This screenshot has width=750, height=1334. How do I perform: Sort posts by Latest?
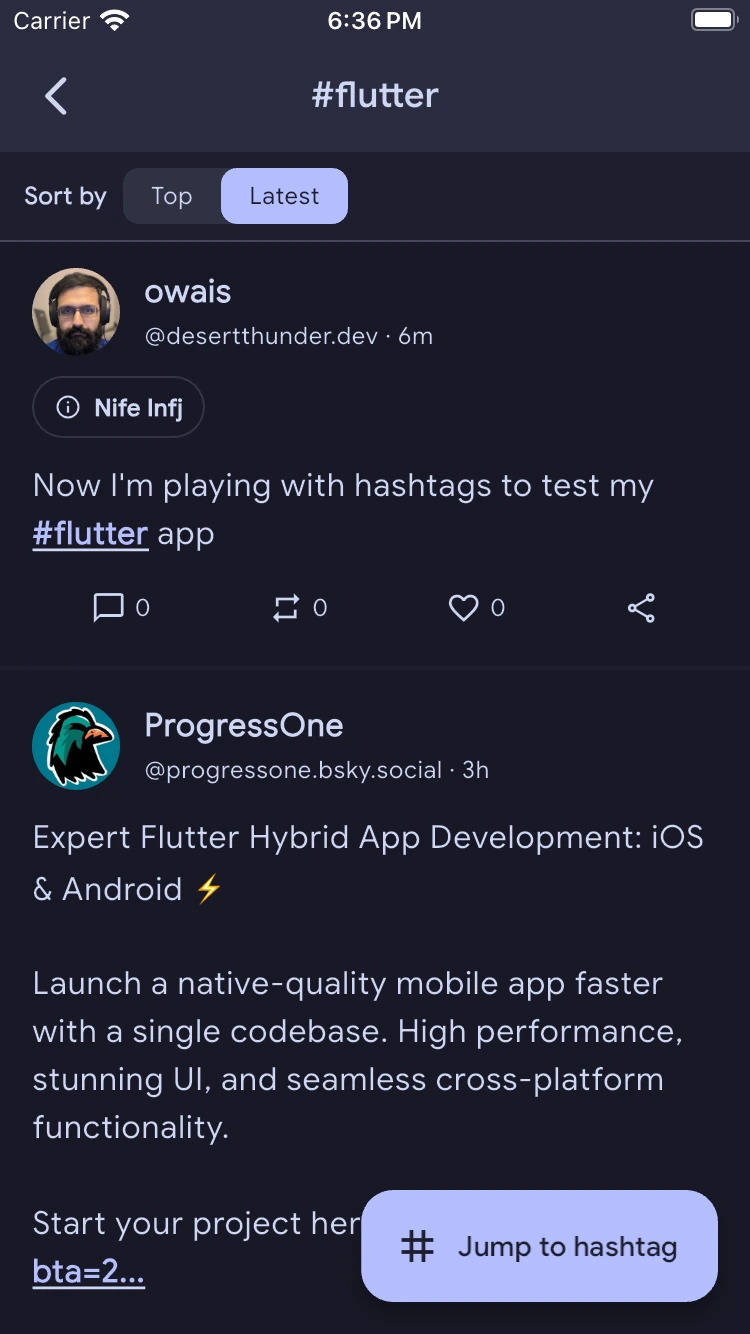tap(284, 196)
